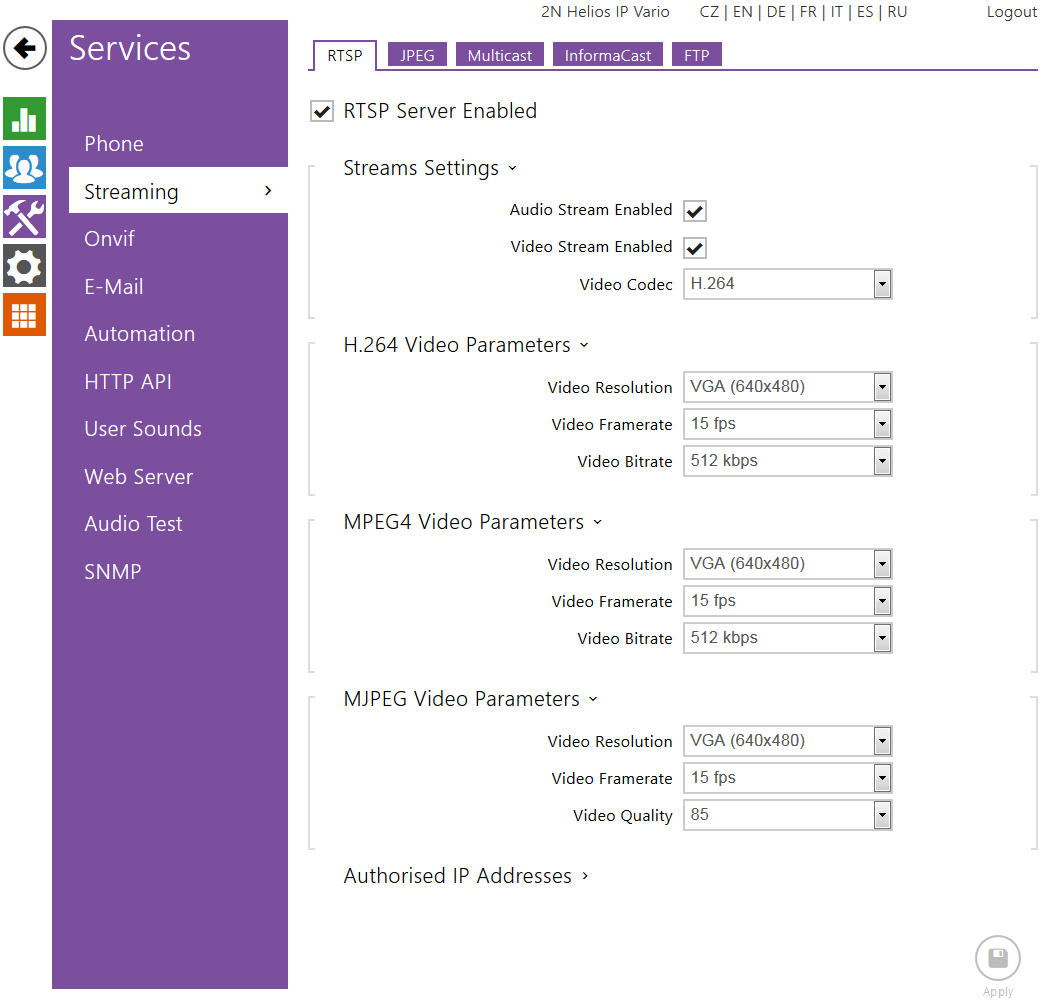This screenshot has width=1045, height=1002.
Task: Expand the Authorised IP Addresses section
Action: [x=465, y=875]
